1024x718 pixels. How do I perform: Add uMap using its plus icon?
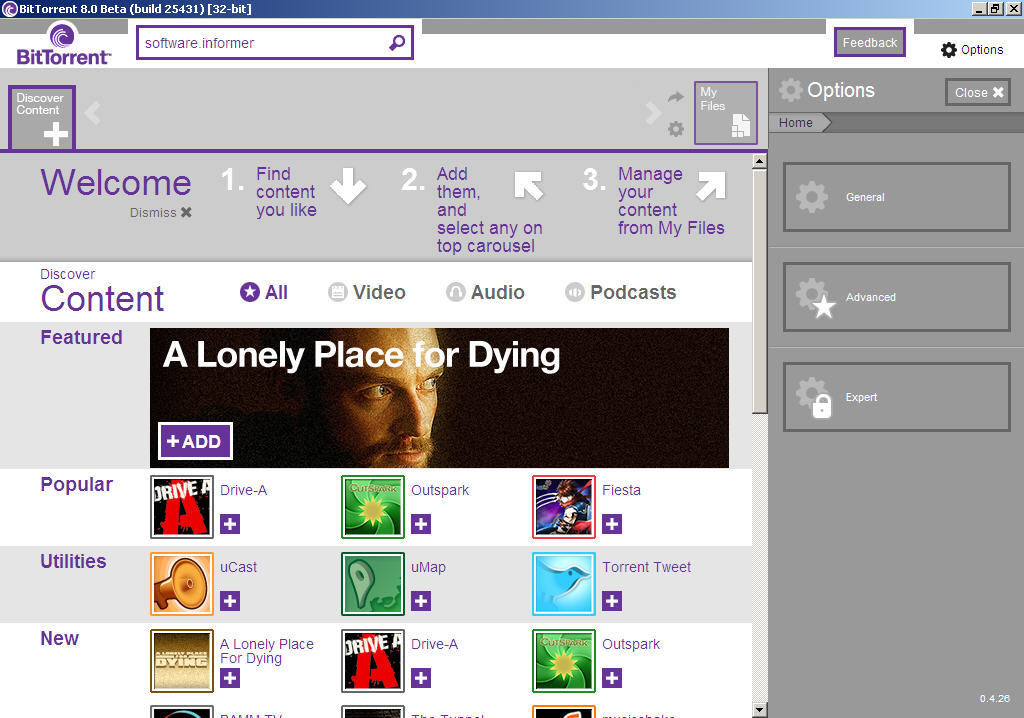coord(421,601)
